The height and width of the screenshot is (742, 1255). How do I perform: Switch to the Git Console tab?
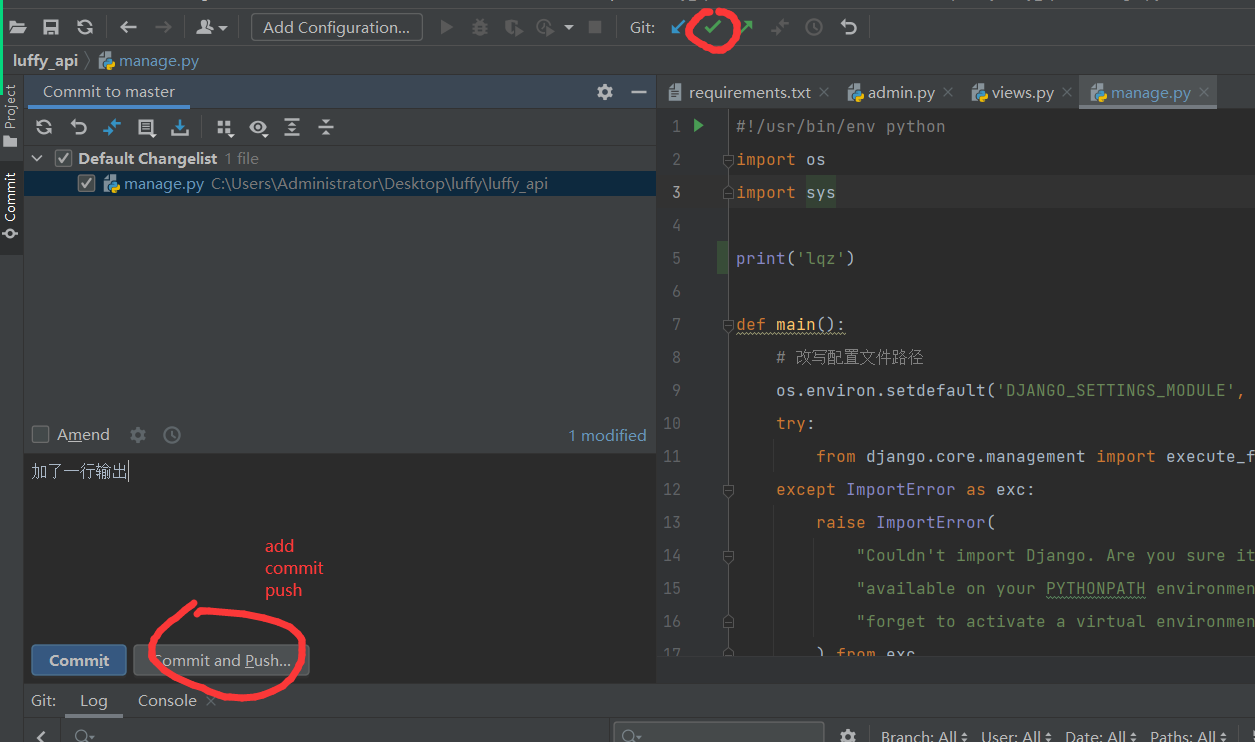pyautogui.click(x=167, y=700)
